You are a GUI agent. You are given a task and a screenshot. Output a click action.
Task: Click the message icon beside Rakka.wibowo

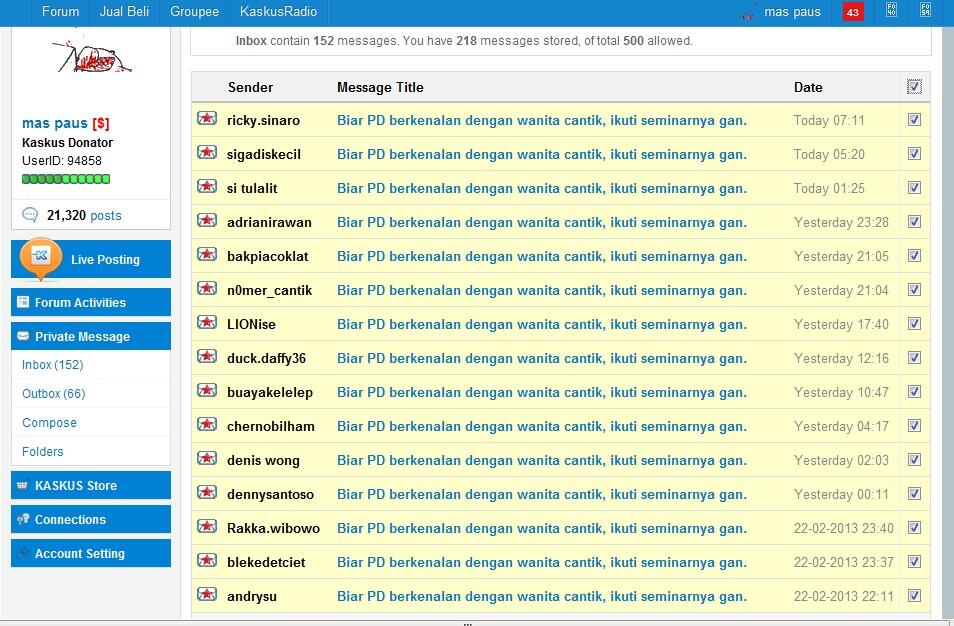click(x=207, y=526)
